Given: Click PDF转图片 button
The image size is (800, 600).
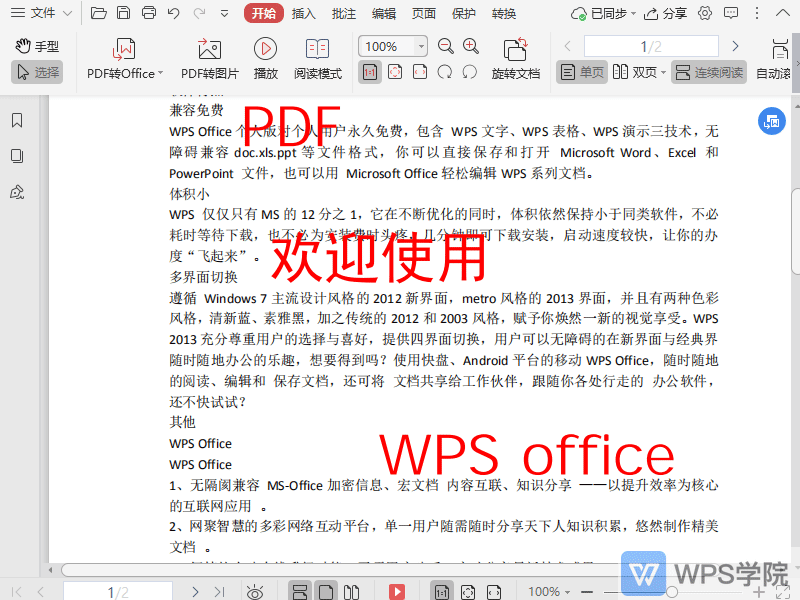Looking at the screenshot, I should (210, 59).
